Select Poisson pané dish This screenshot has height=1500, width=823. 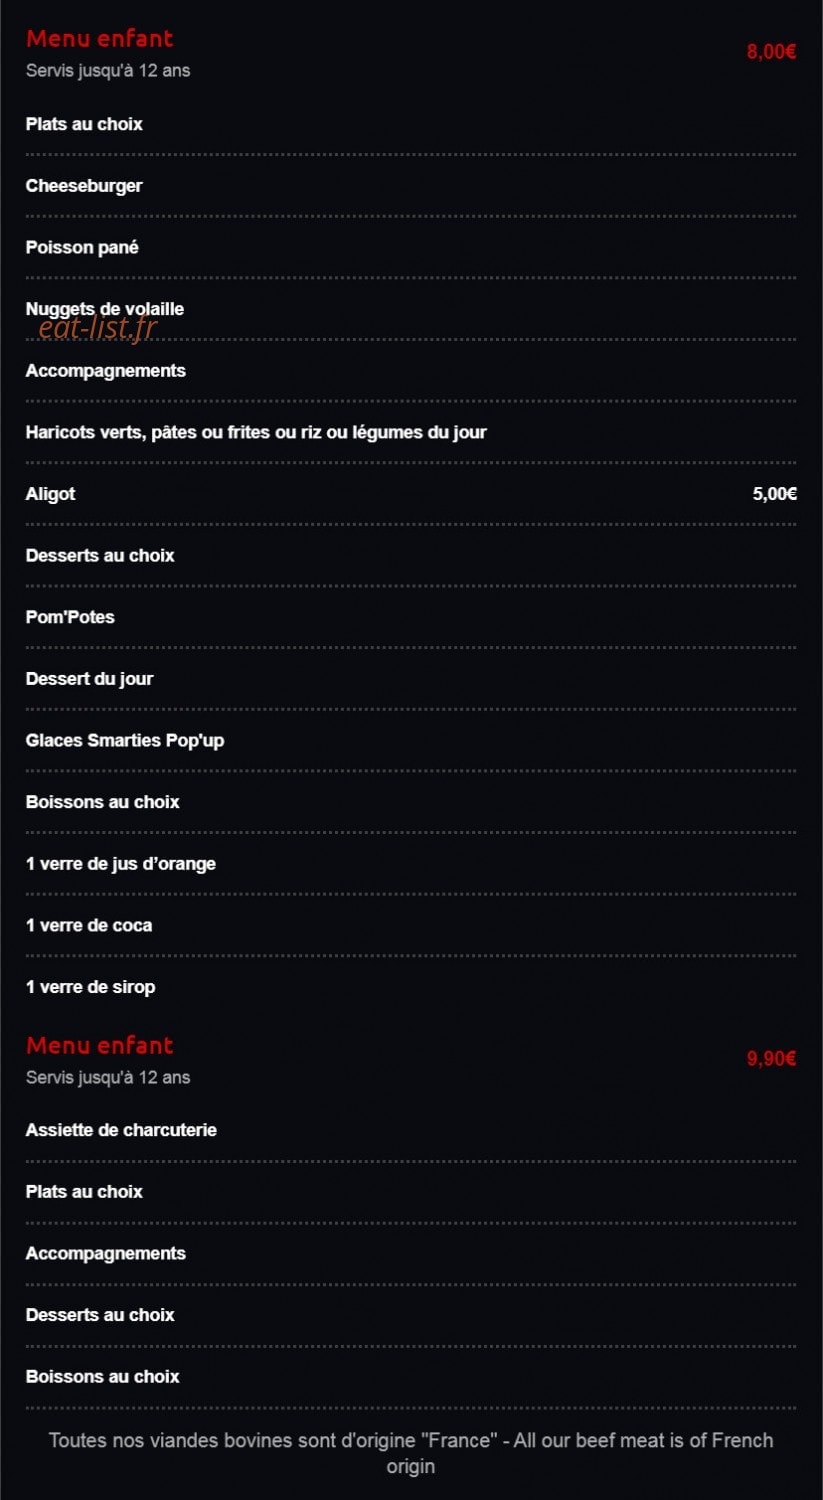82,248
